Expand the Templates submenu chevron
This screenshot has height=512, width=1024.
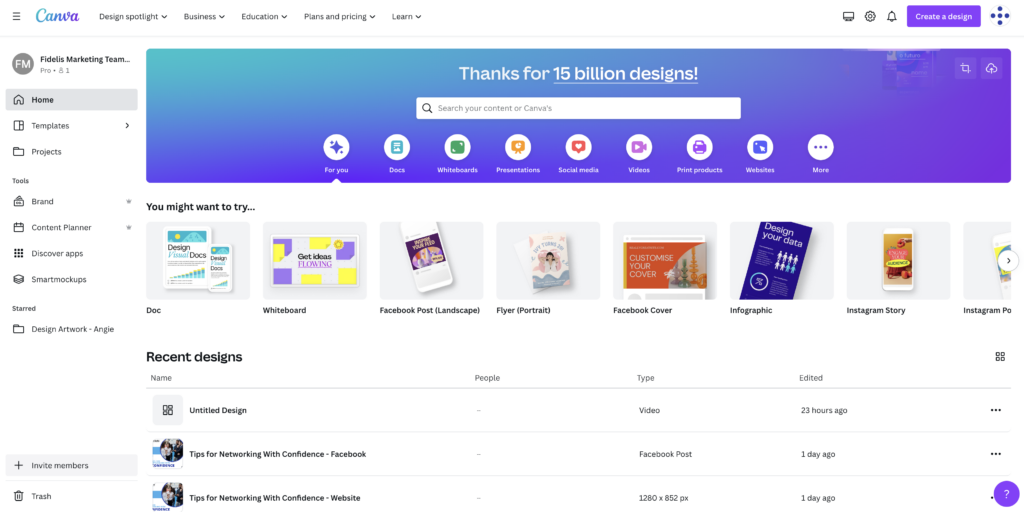click(127, 126)
